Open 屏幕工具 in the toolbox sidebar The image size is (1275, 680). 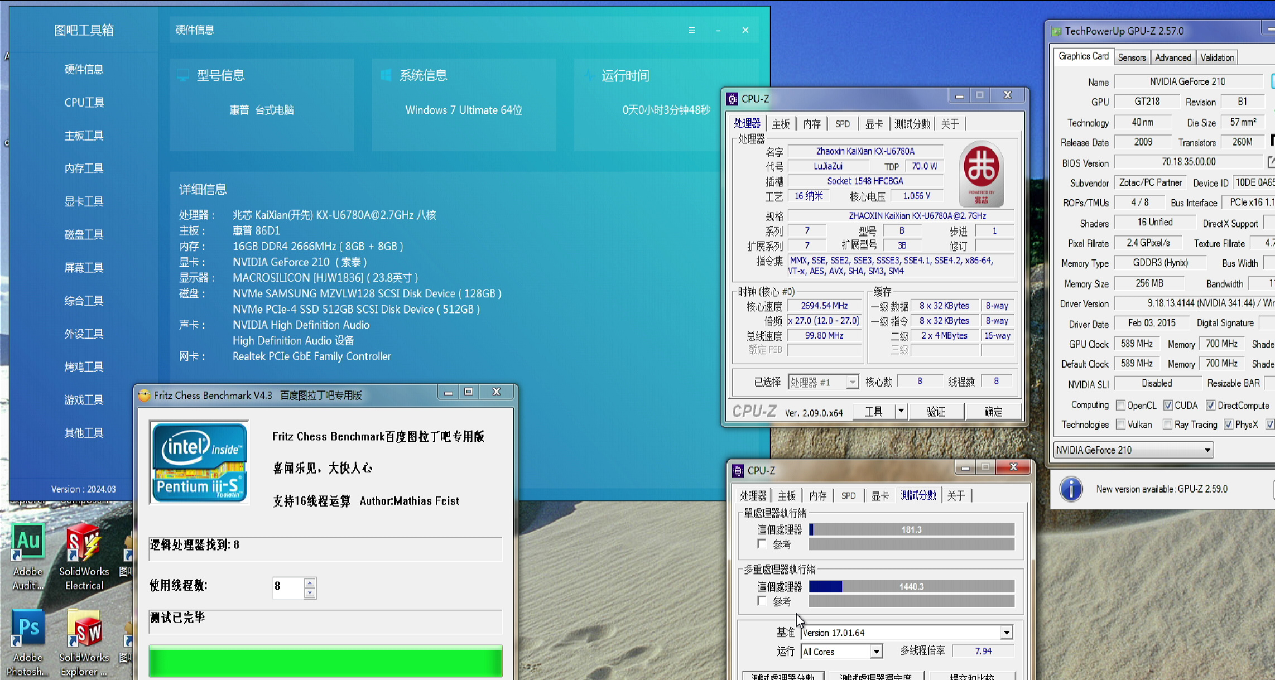(84, 267)
